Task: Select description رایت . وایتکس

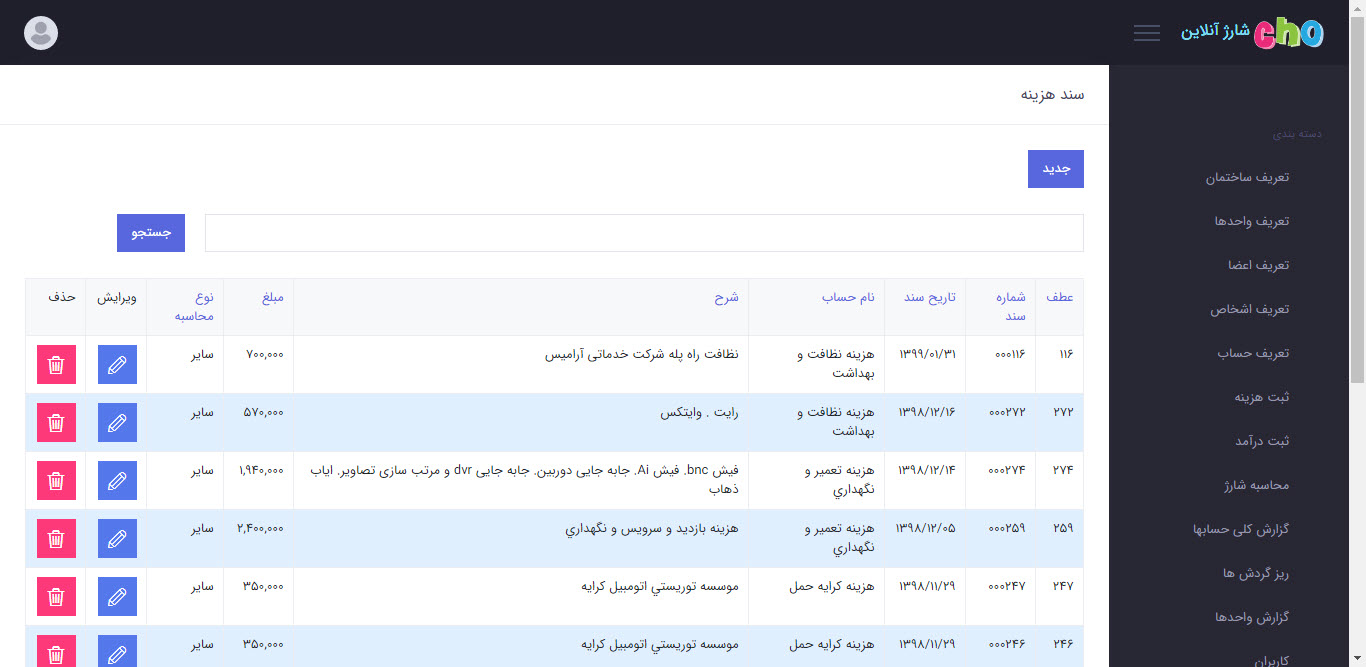Action: click(x=700, y=412)
